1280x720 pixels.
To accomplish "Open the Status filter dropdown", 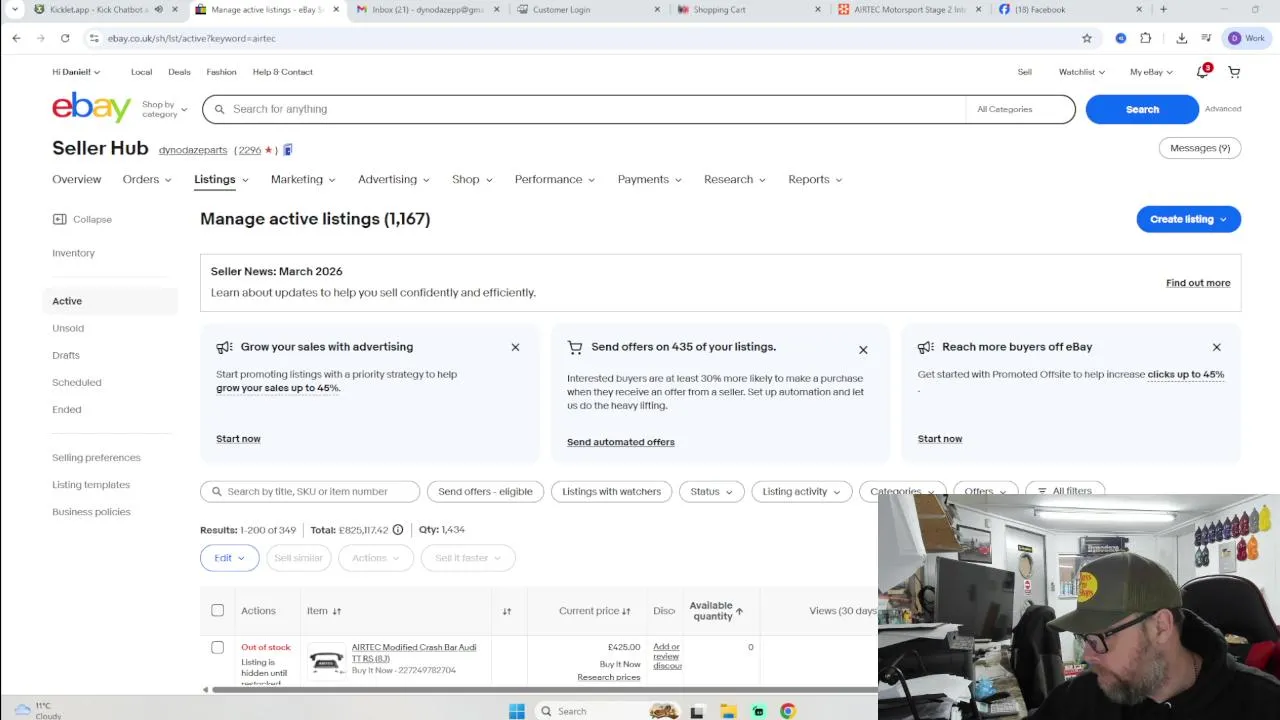I will pos(711,491).
